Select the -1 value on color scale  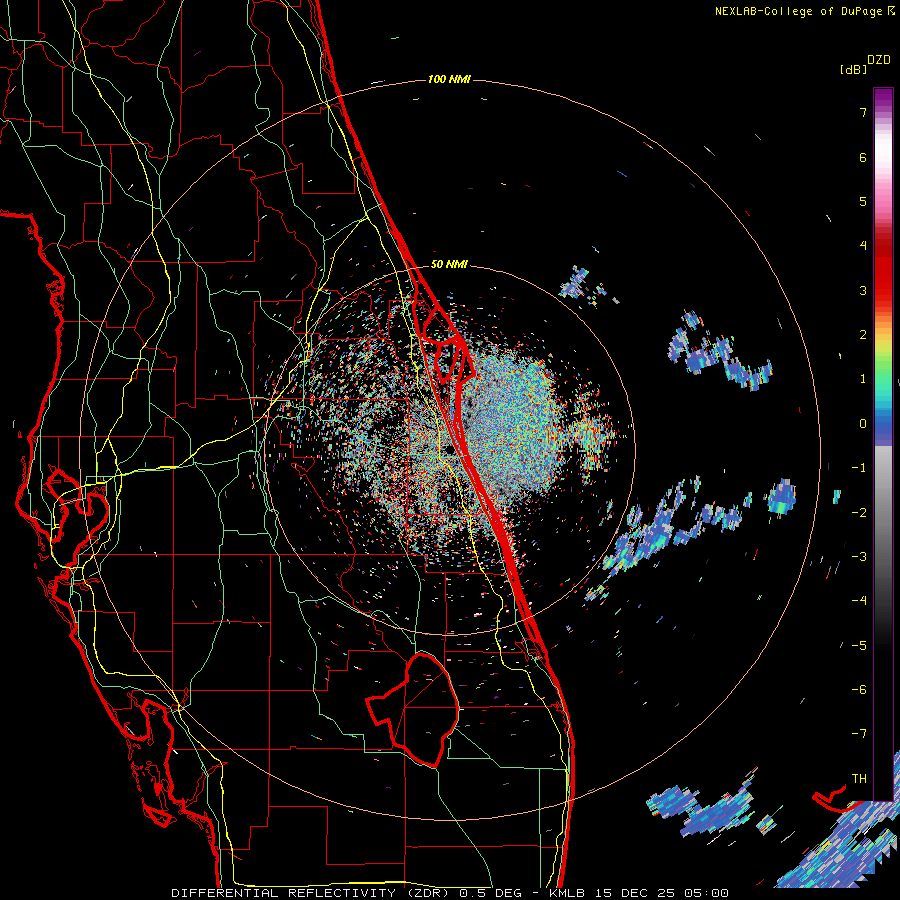click(859, 468)
